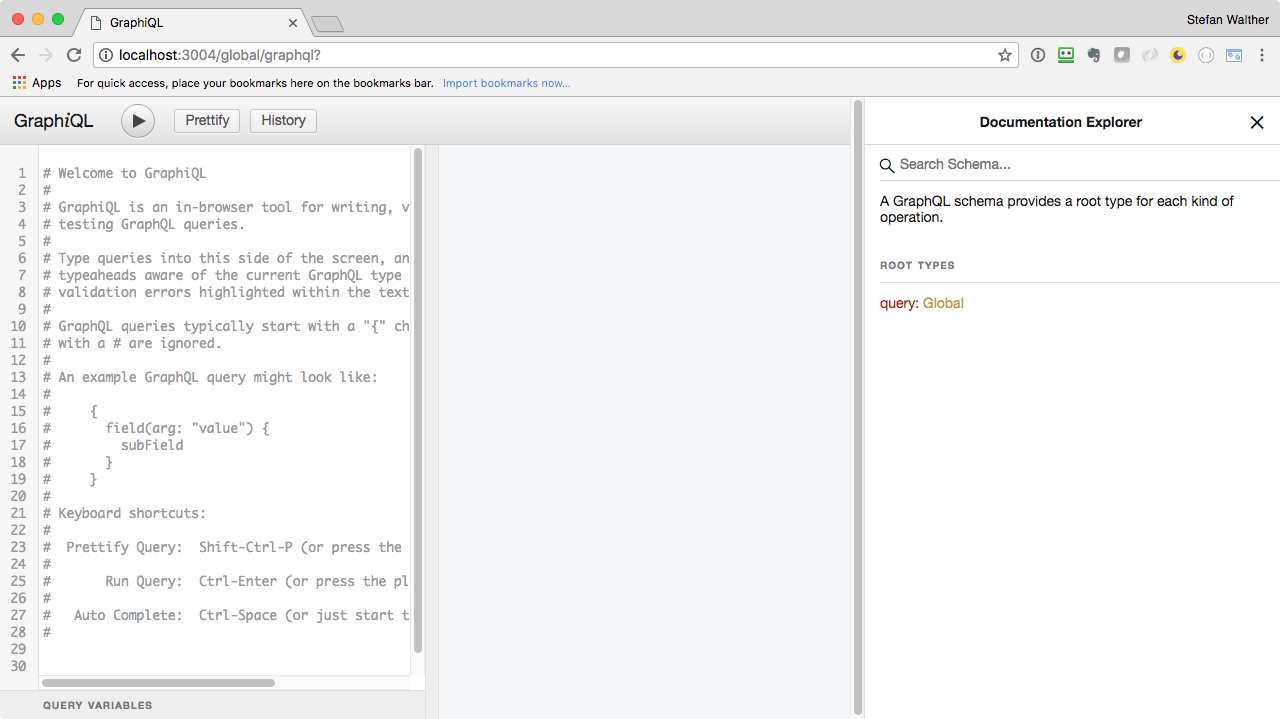The image size is (1280, 719).
Task: Click the green robot extension icon
Action: tap(1066, 55)
